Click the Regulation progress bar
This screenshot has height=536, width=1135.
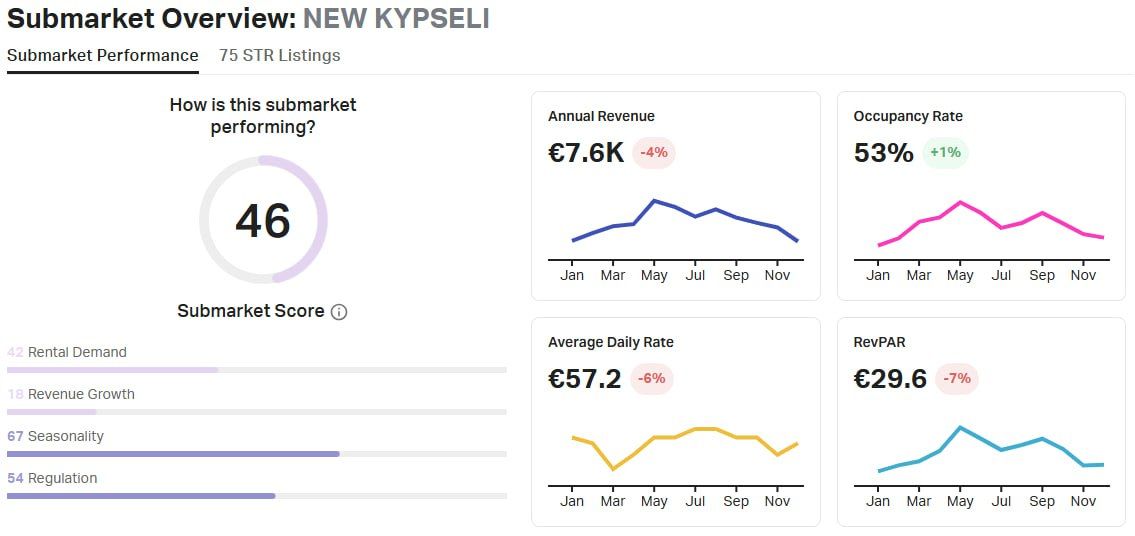click(256, 496)
